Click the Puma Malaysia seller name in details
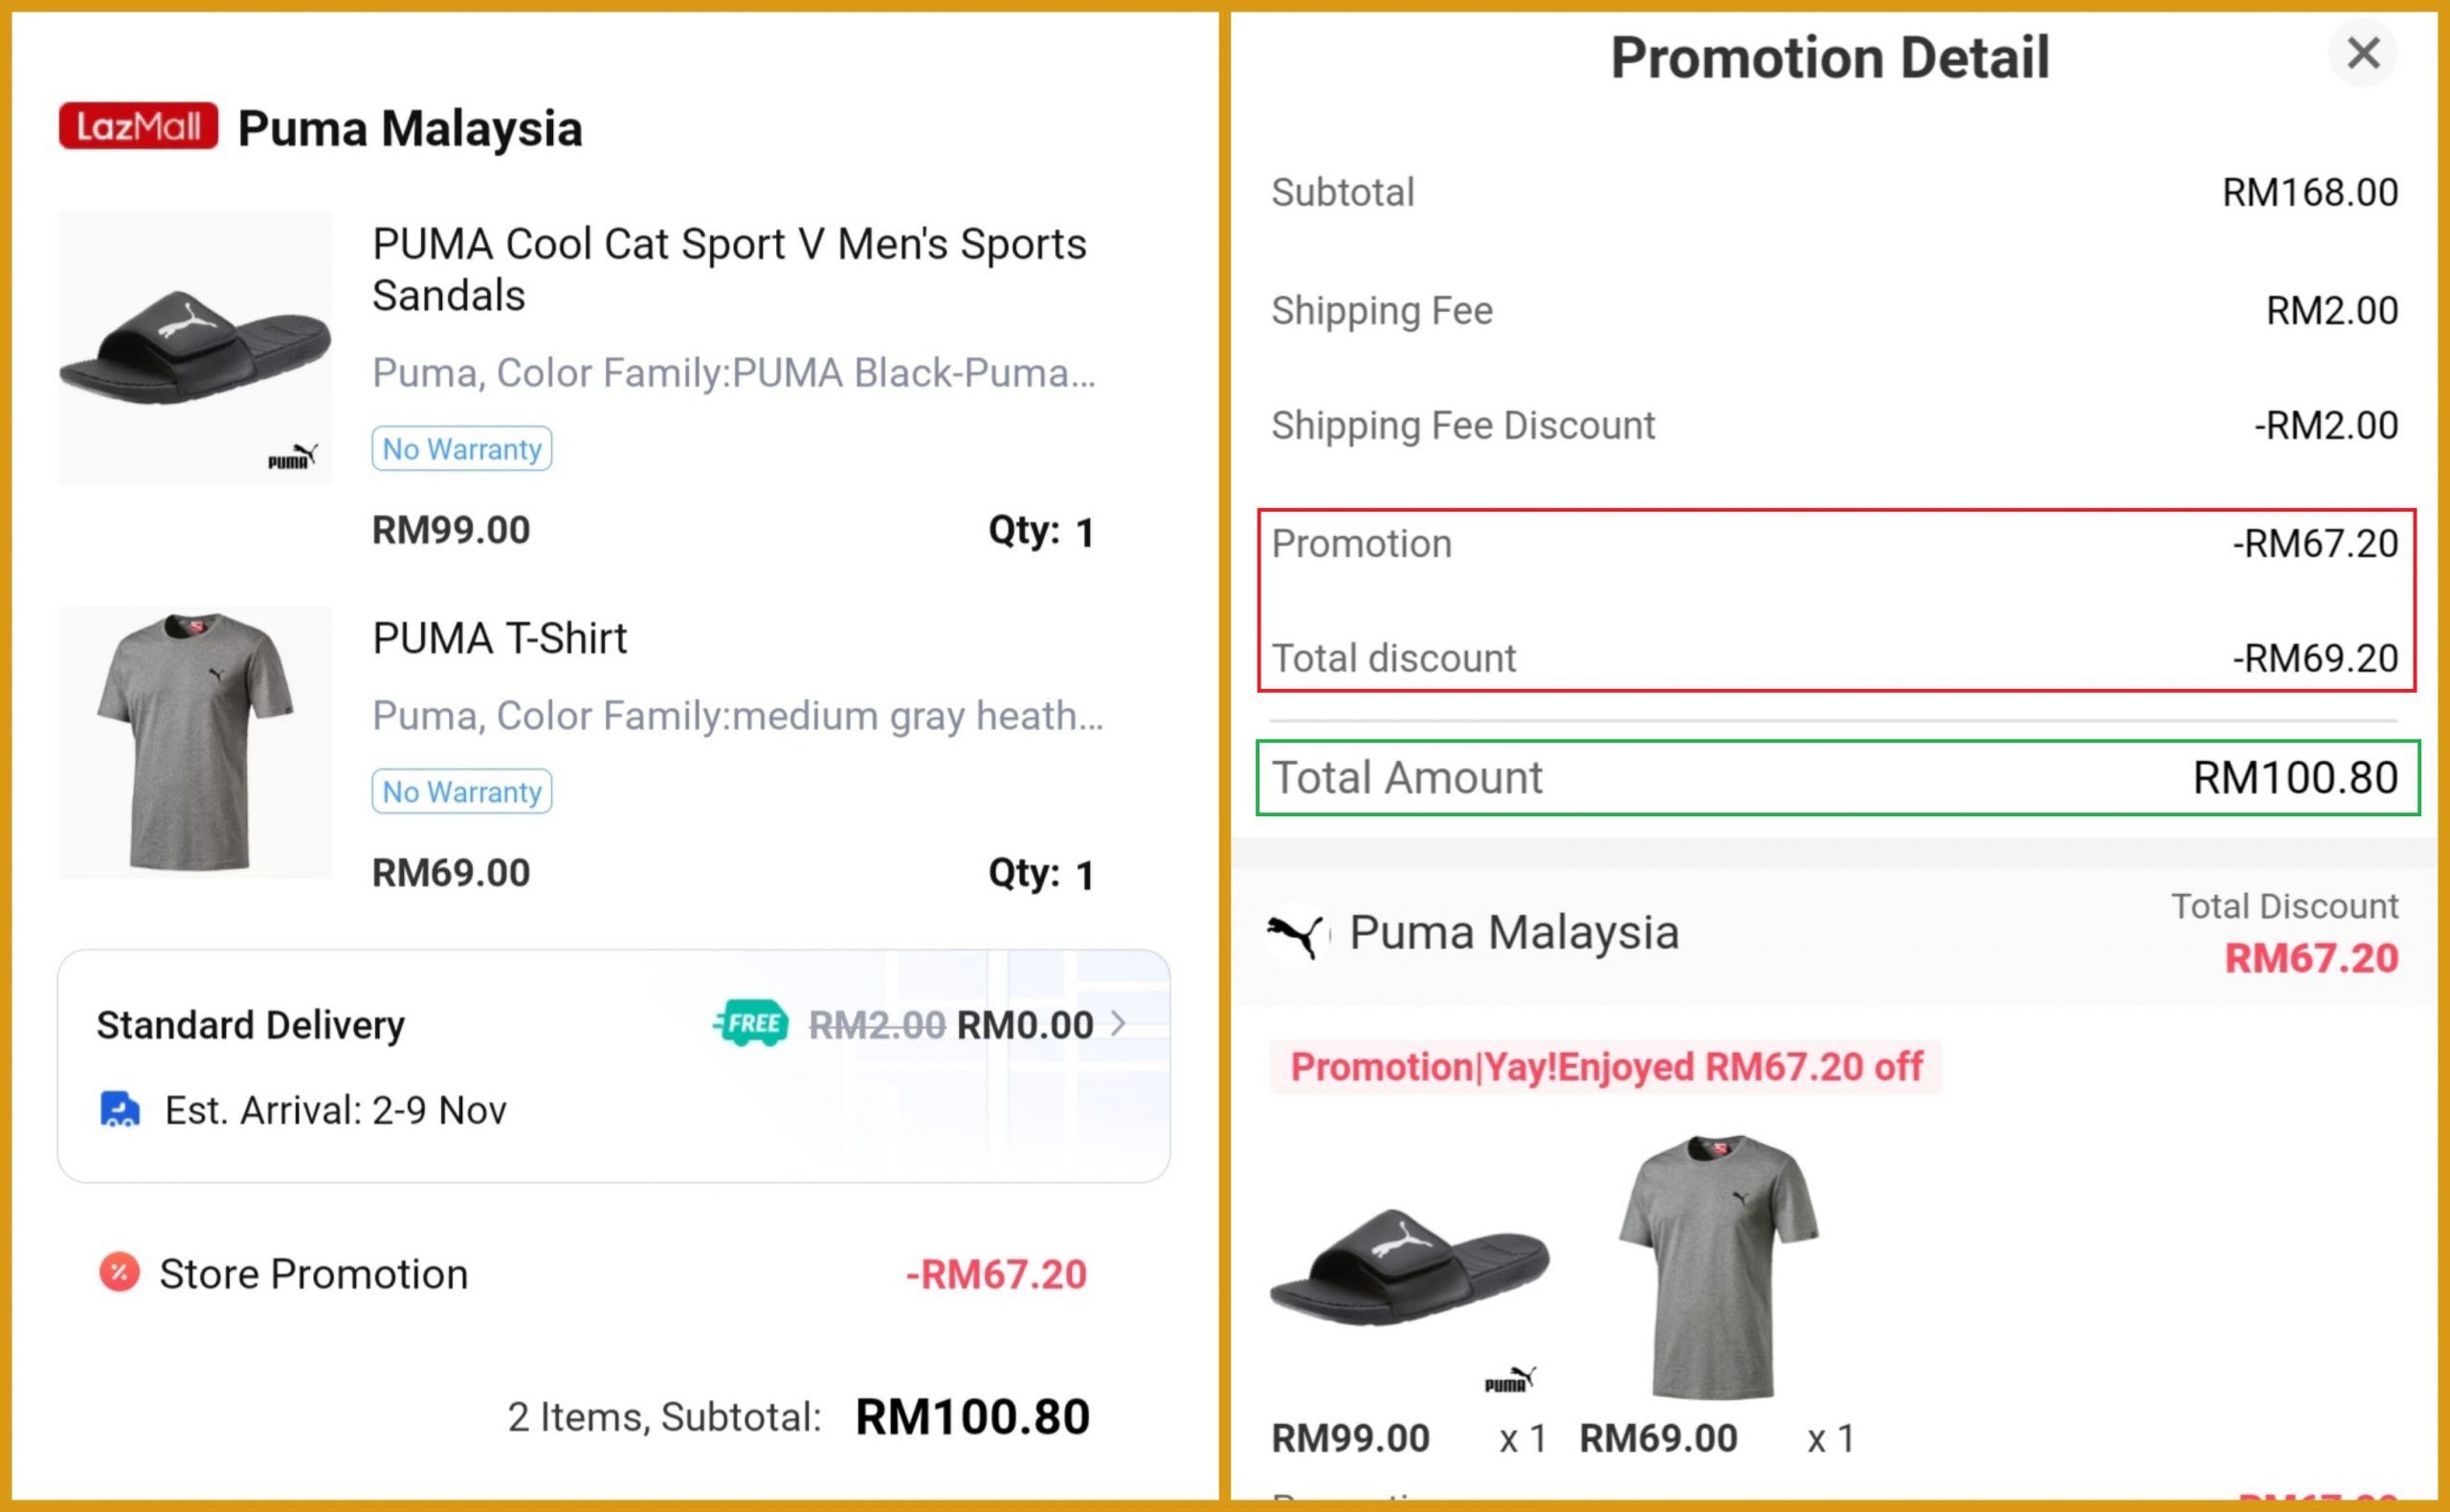2450x1512 pixels. tap(1514, 933)
